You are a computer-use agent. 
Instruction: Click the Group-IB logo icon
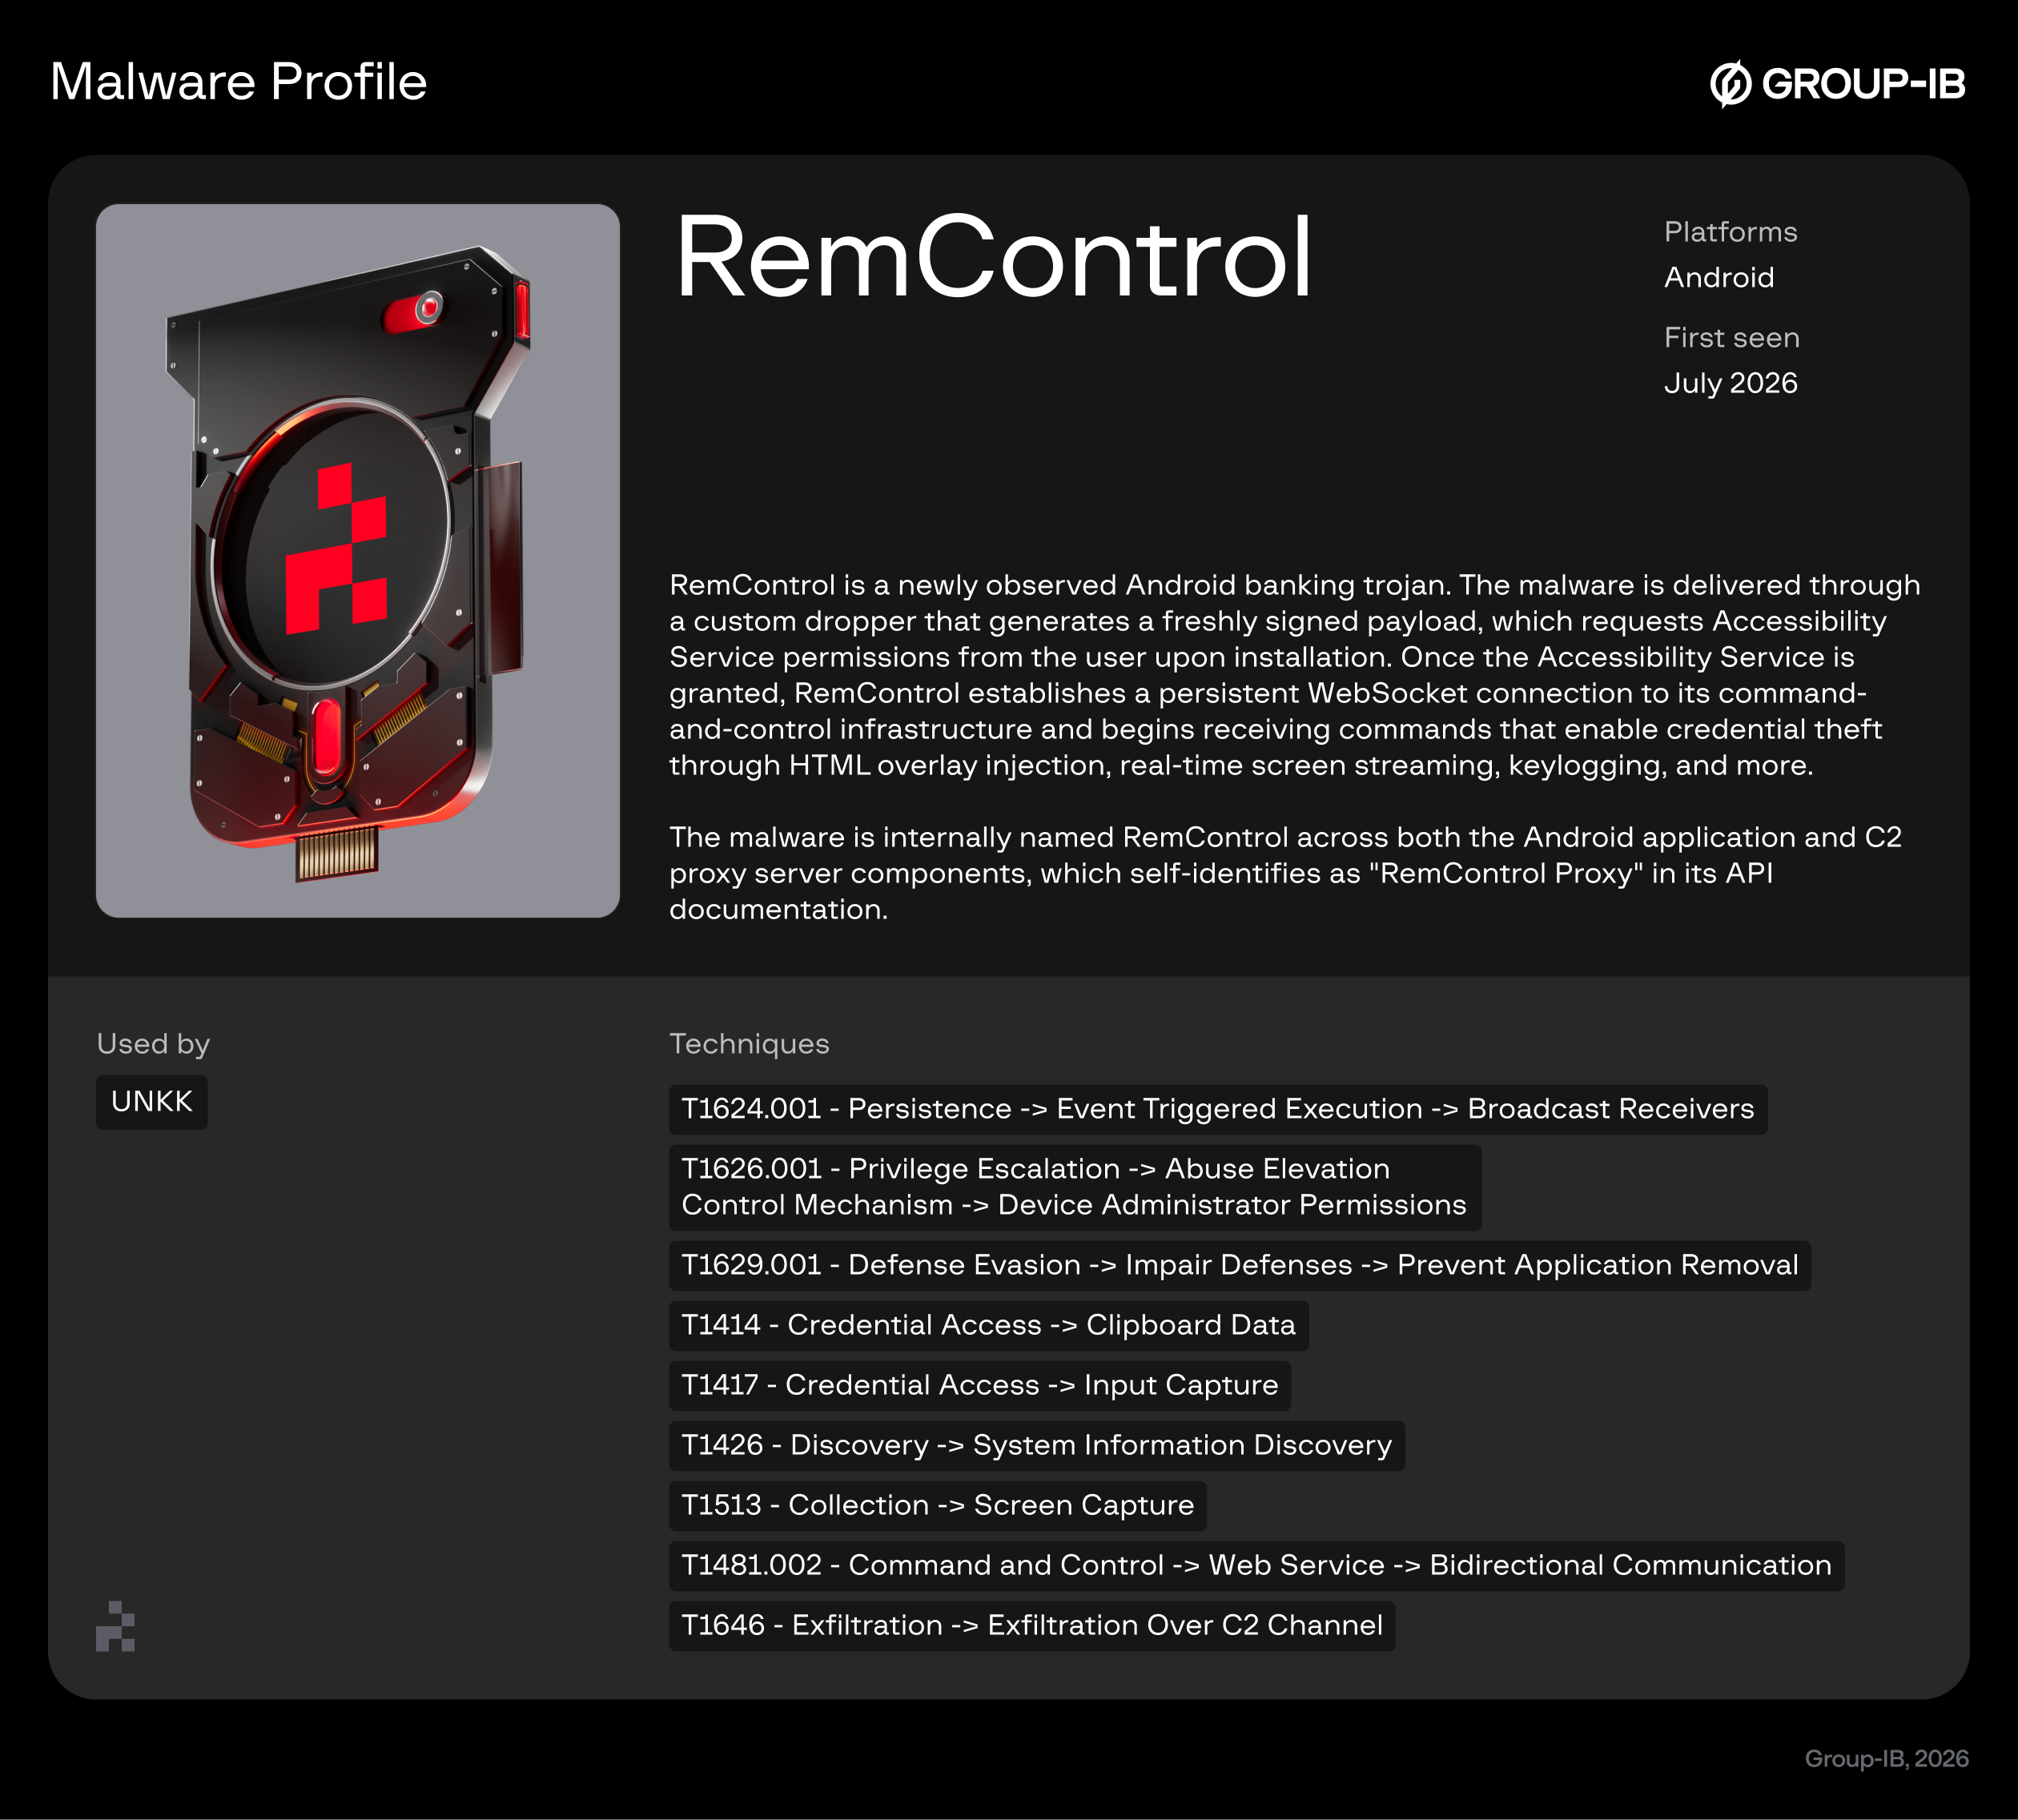1730,84
